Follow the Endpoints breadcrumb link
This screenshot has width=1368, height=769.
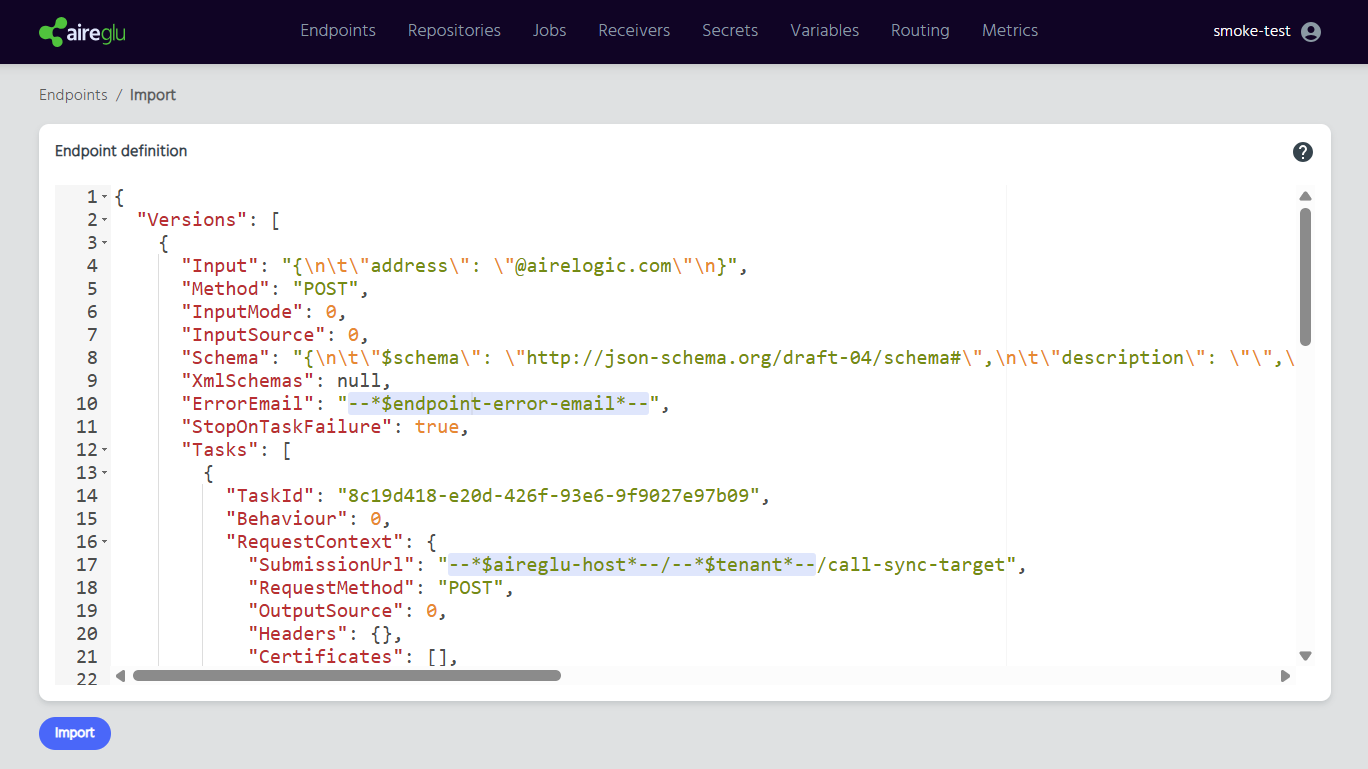click(x=73, y=95)
